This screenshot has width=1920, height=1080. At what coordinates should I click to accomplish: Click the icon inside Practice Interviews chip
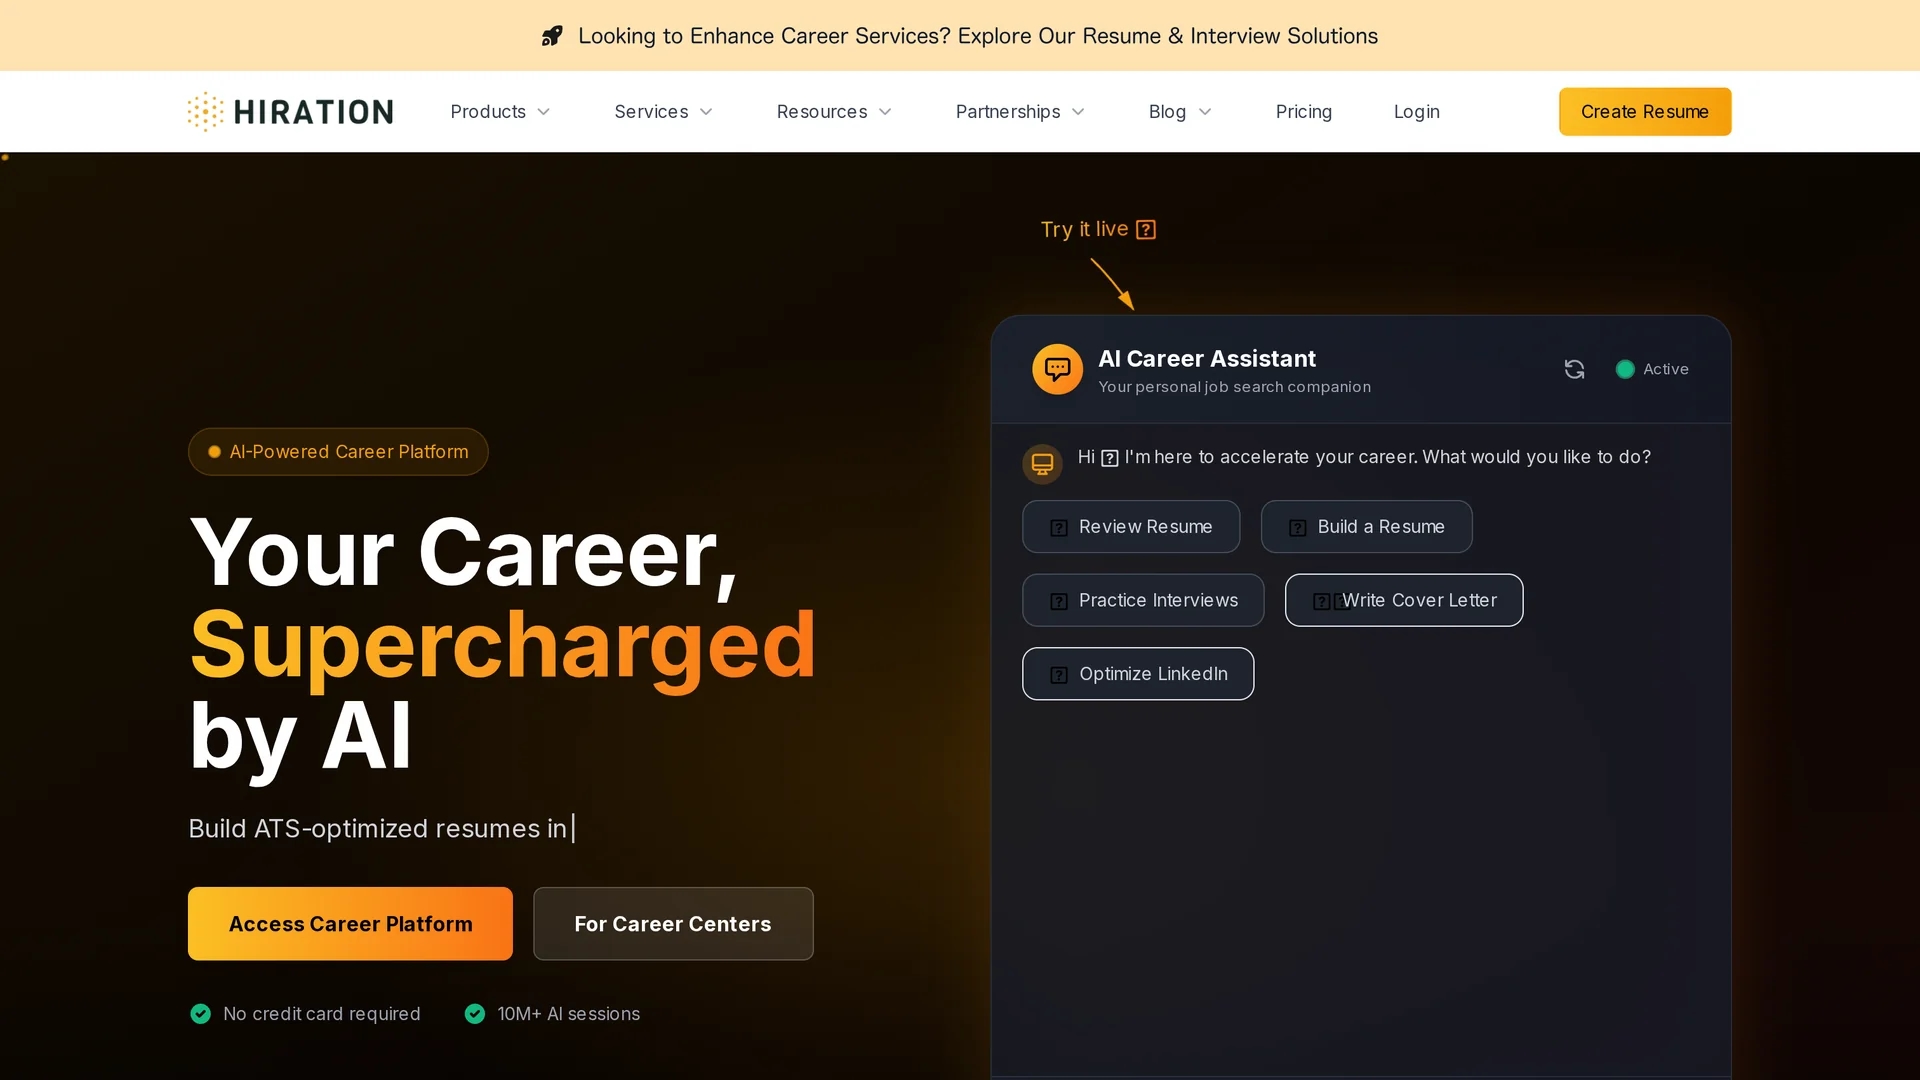point(1059,601)
